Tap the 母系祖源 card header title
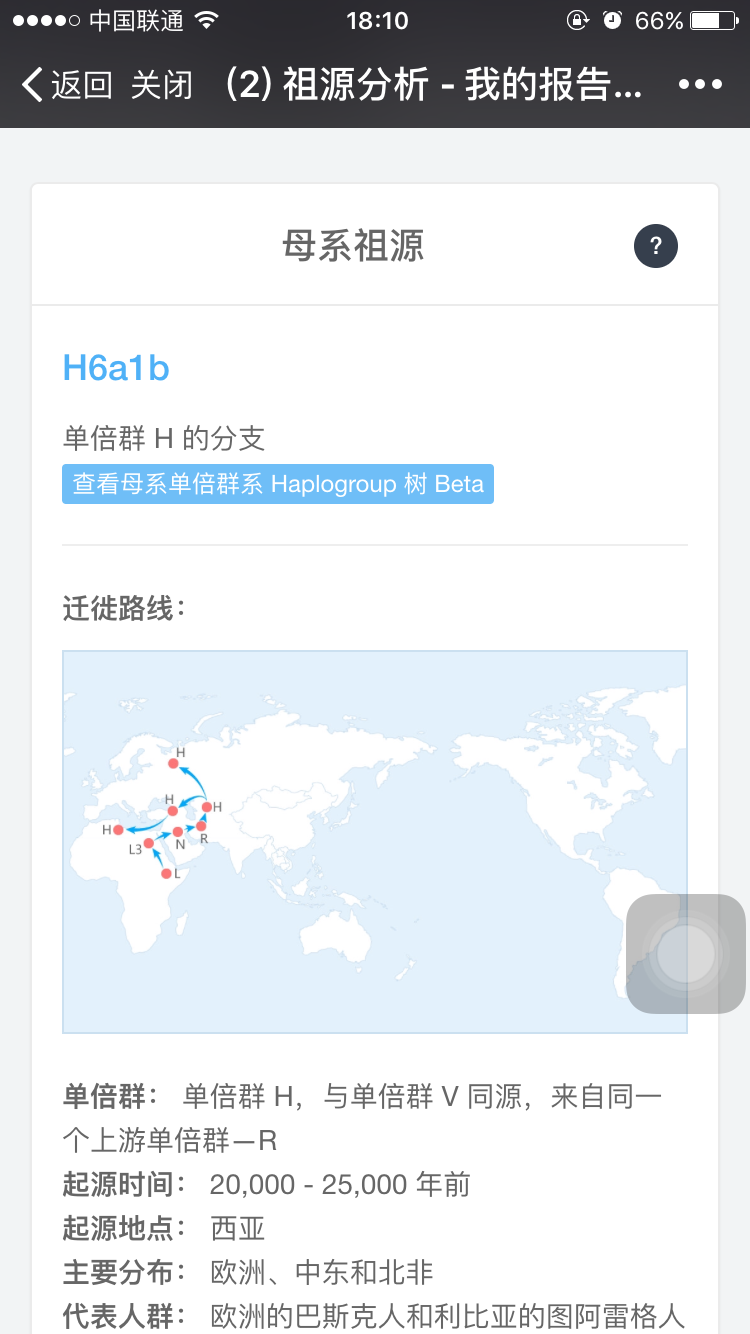 click(353, 246)
